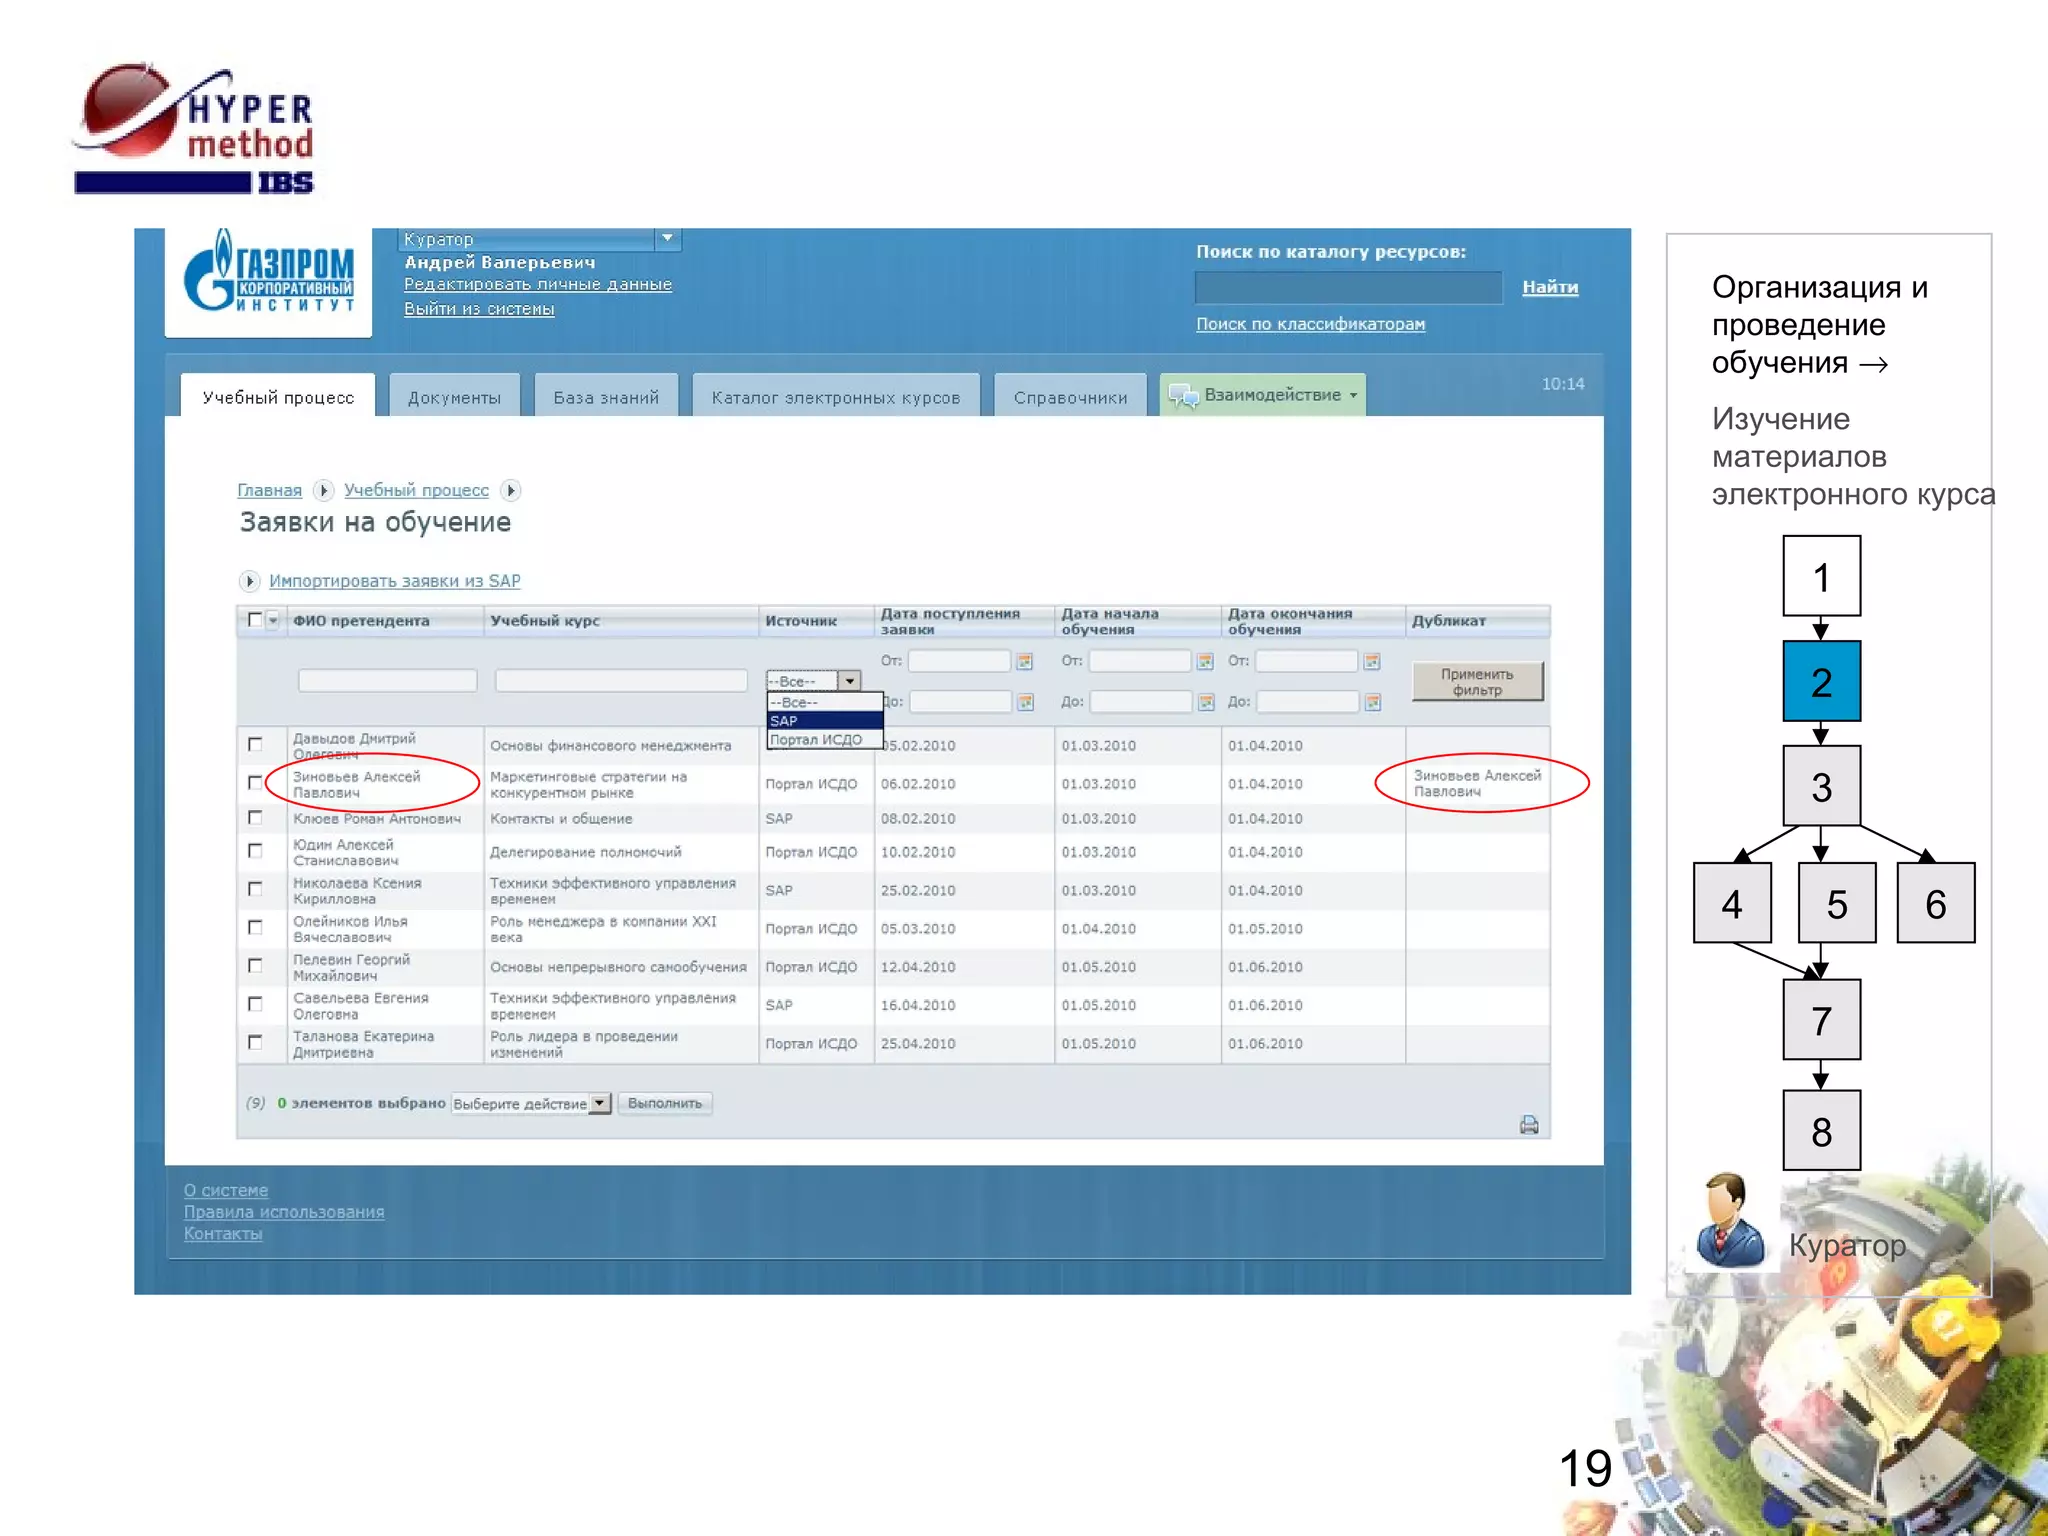Click the arrow icon next to 'Импортировать заявки из SAP'
Screen dimensions: 2048x1536
tap(250, 581)
